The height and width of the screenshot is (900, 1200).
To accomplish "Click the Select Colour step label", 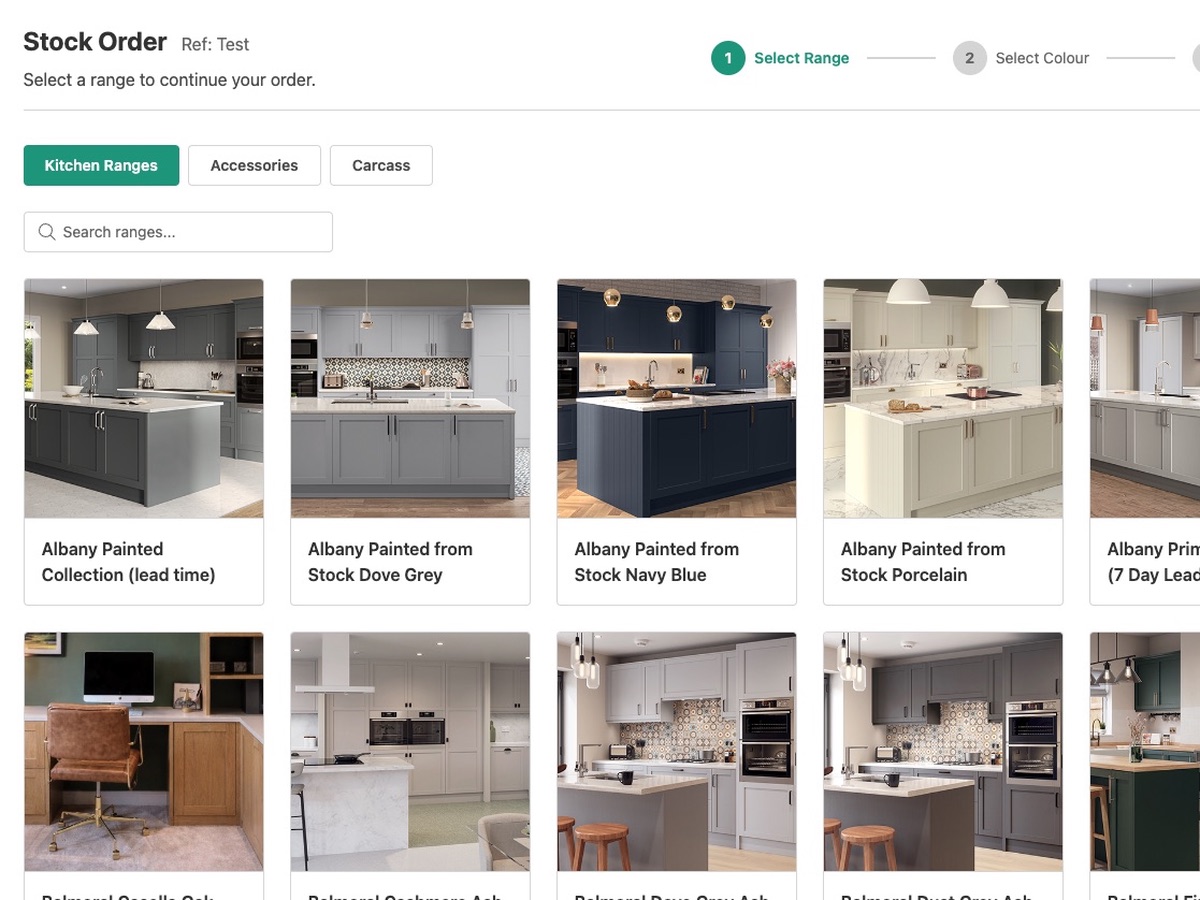I will pos(1042,58).
